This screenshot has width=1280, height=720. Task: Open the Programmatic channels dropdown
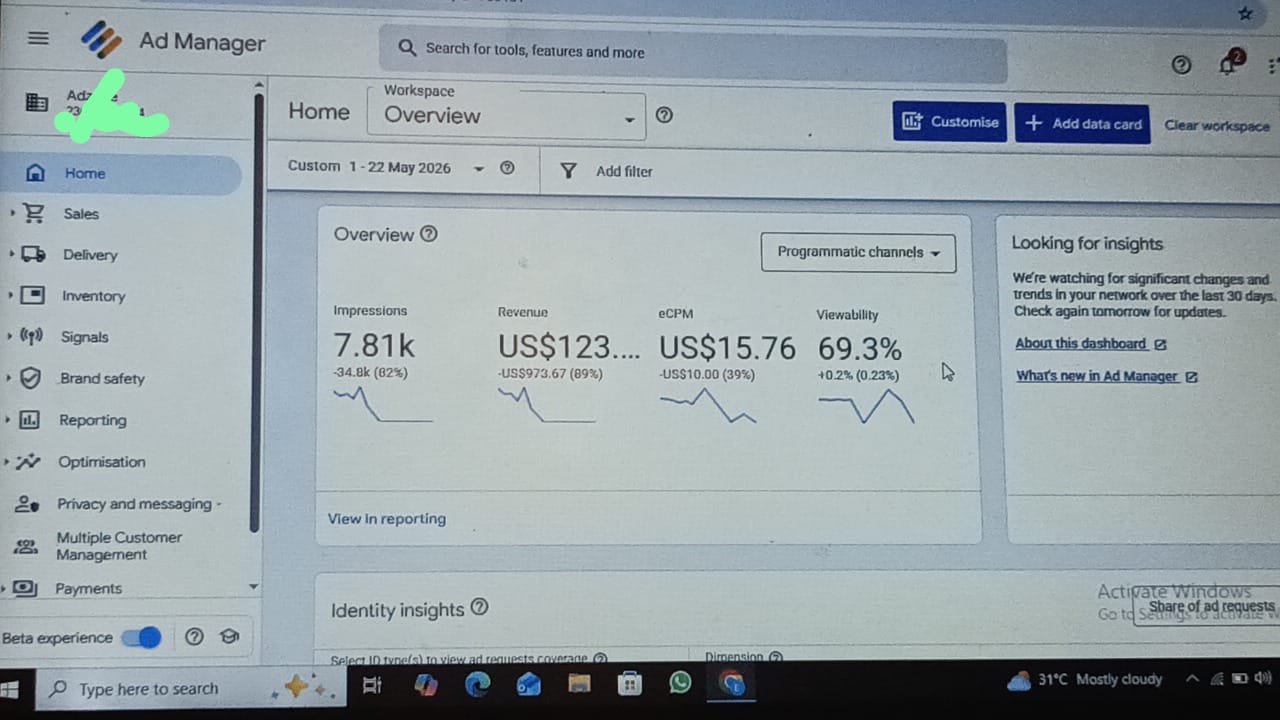pyautogui.click(x=858, y=252)
